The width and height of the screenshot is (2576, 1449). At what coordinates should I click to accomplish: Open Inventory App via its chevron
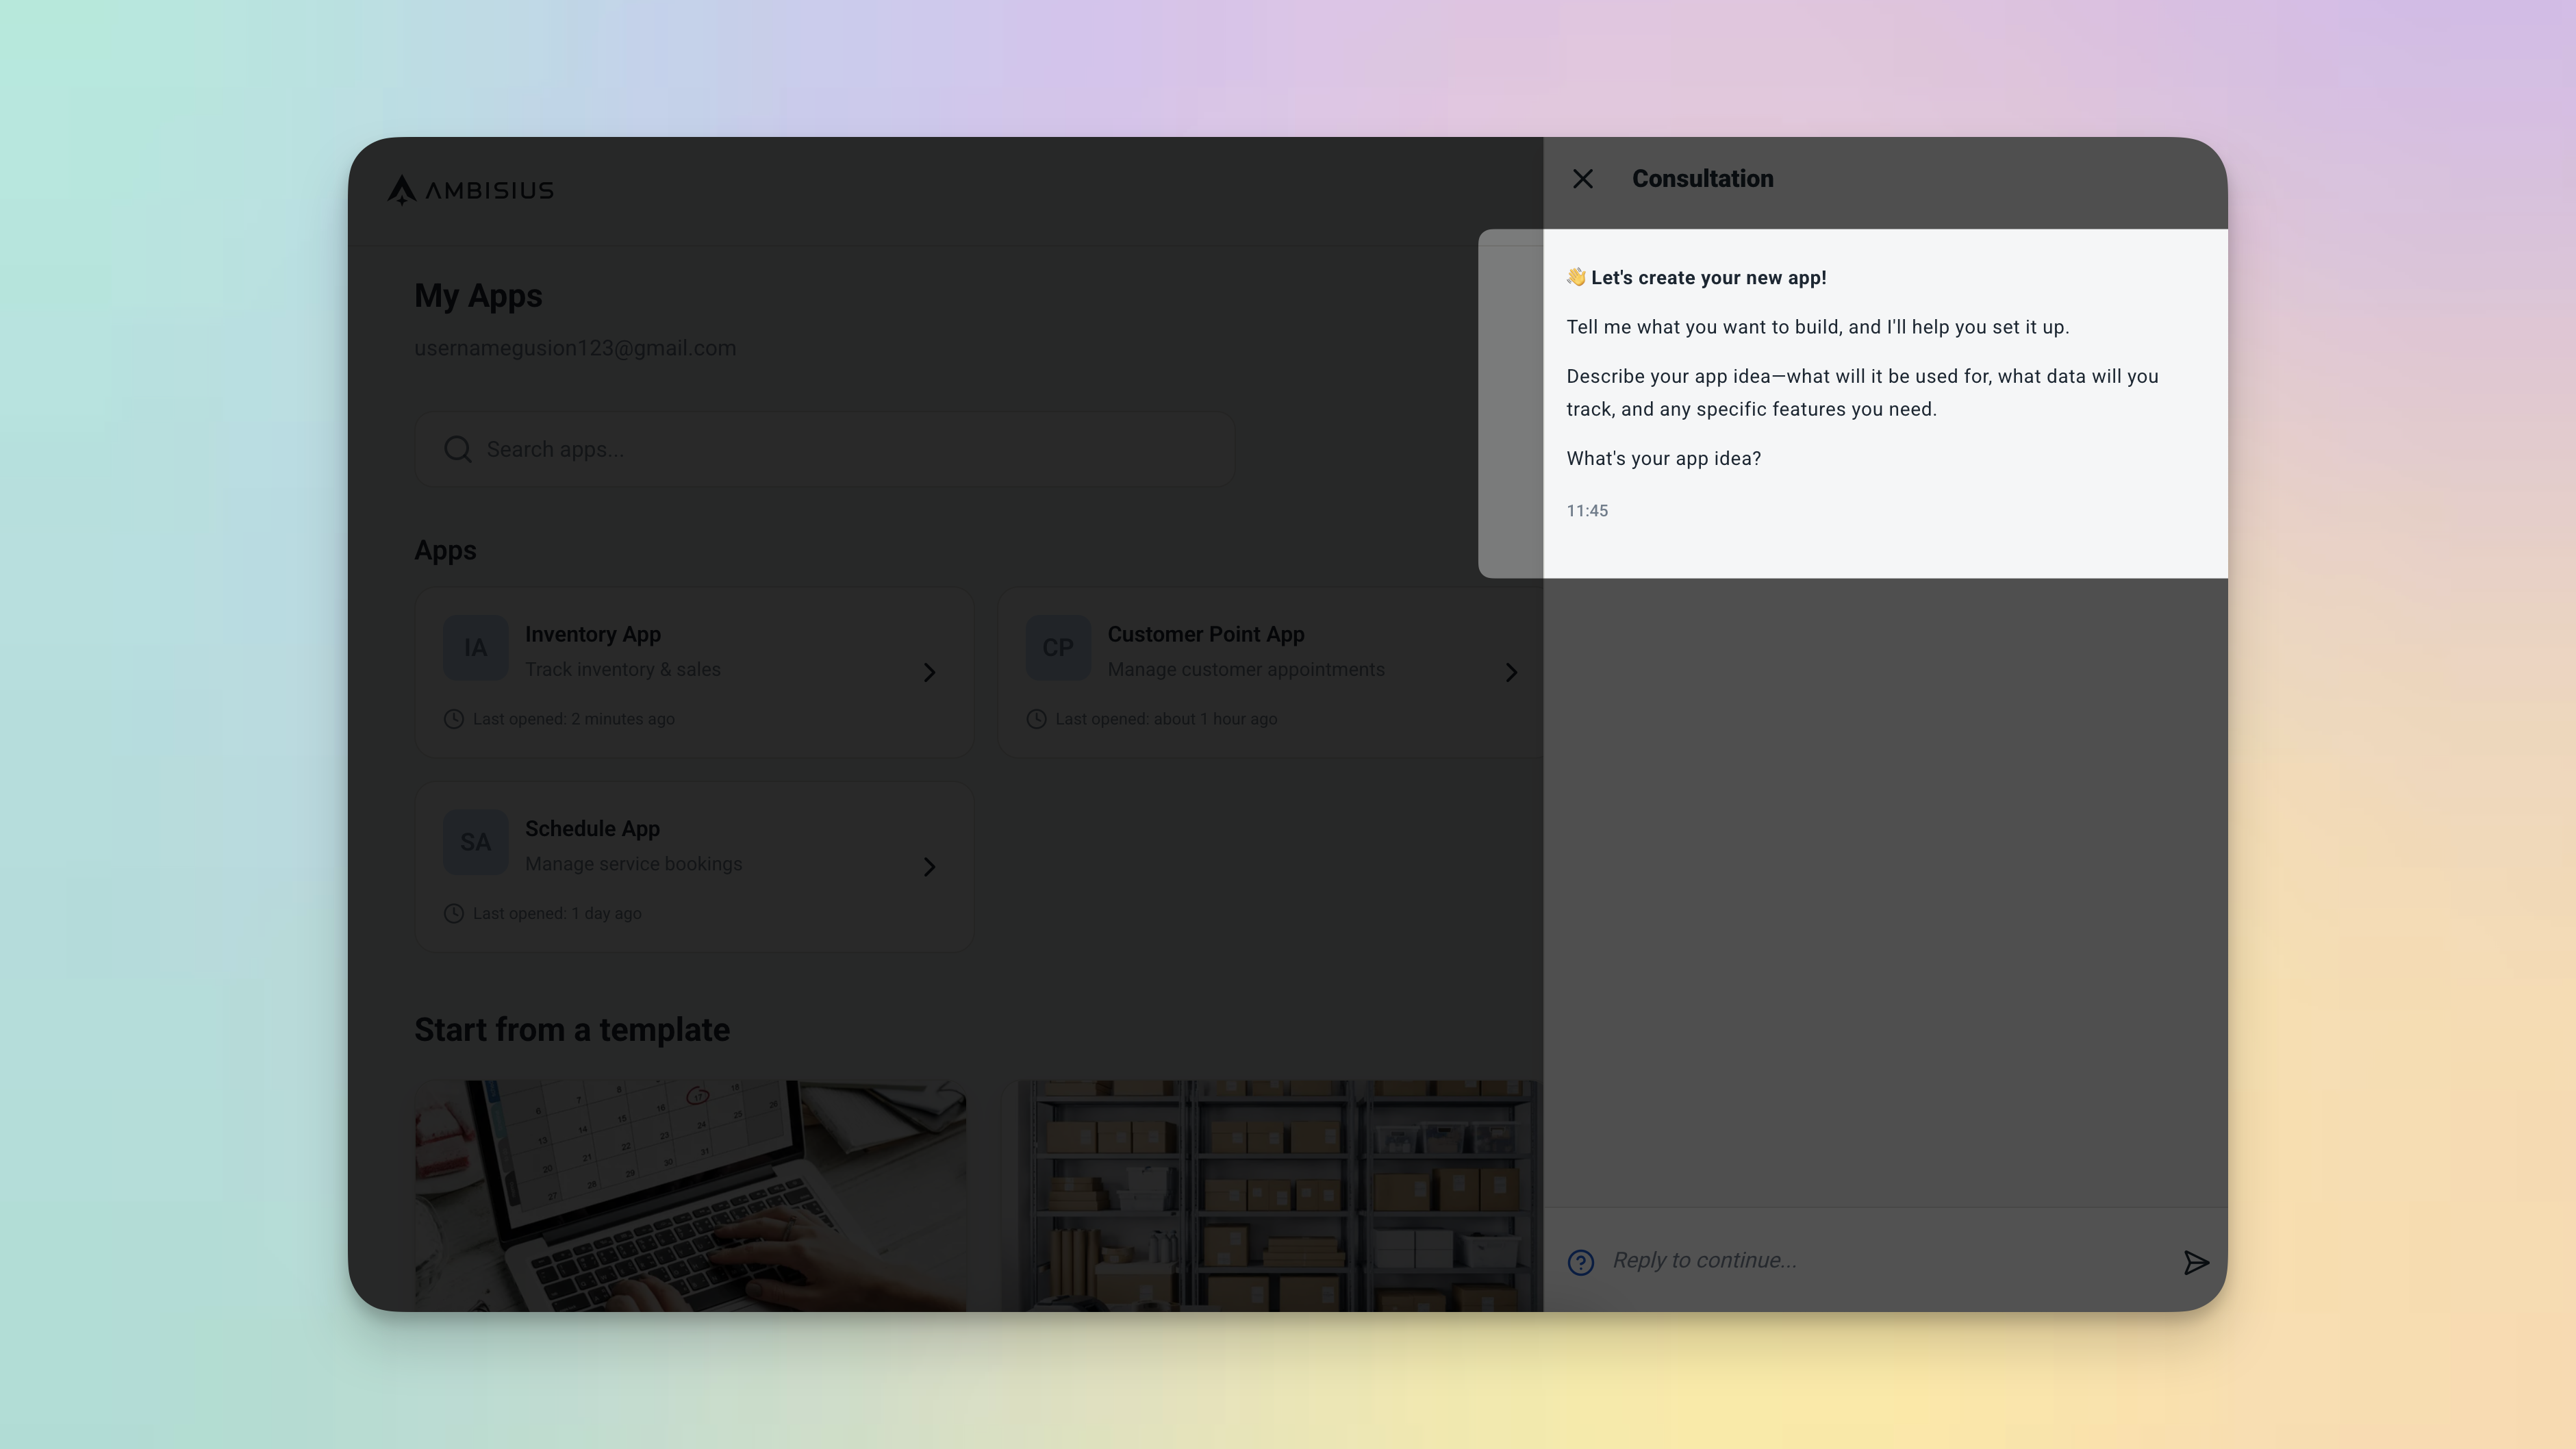[929, 672]
